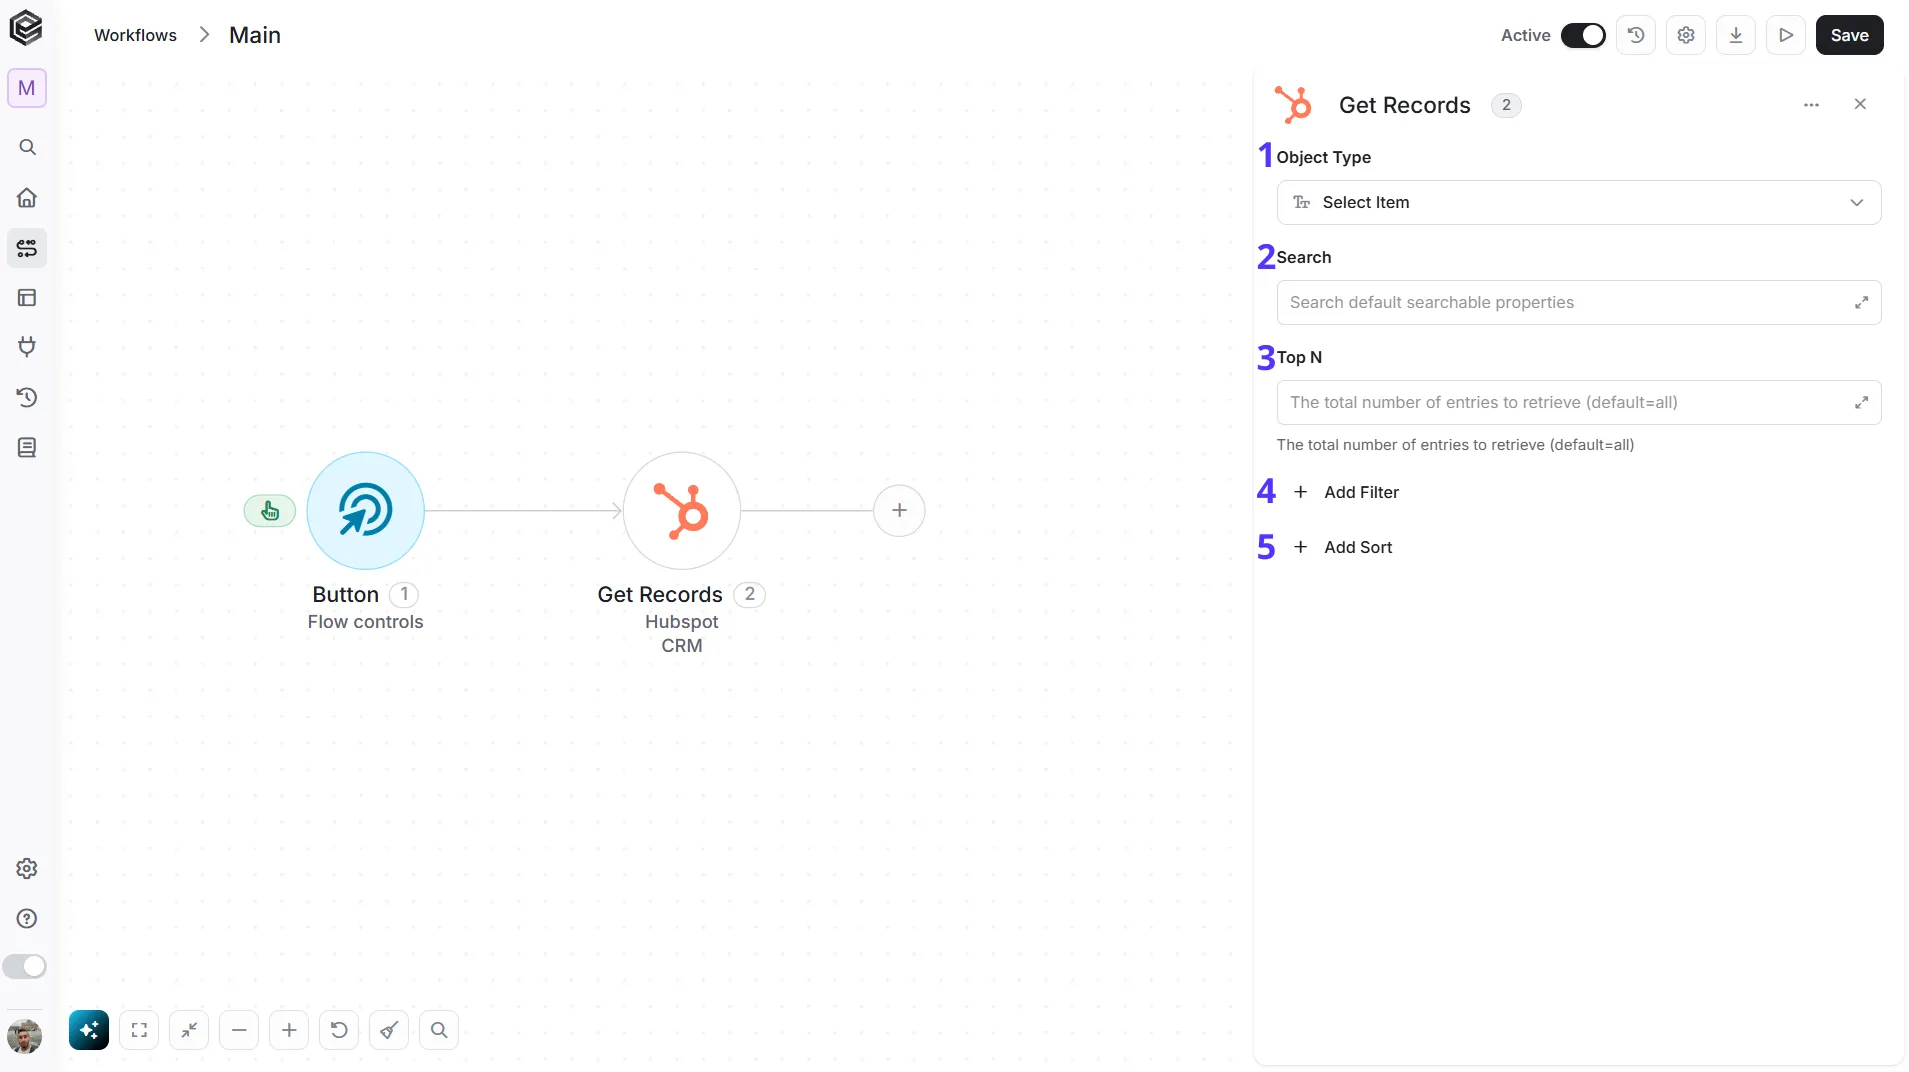This screenshot has width=1909, height=1072.
Task: Click the fit-to-screen canvas icon
Action: 139,1030
